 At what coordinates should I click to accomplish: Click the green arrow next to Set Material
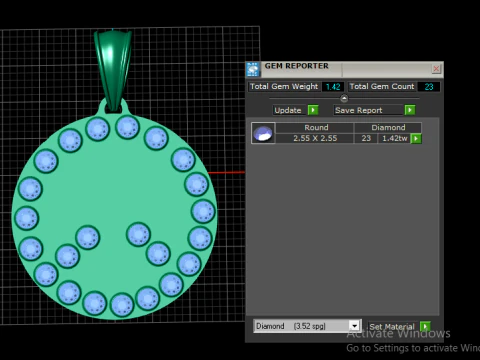[x=425, y=326]
